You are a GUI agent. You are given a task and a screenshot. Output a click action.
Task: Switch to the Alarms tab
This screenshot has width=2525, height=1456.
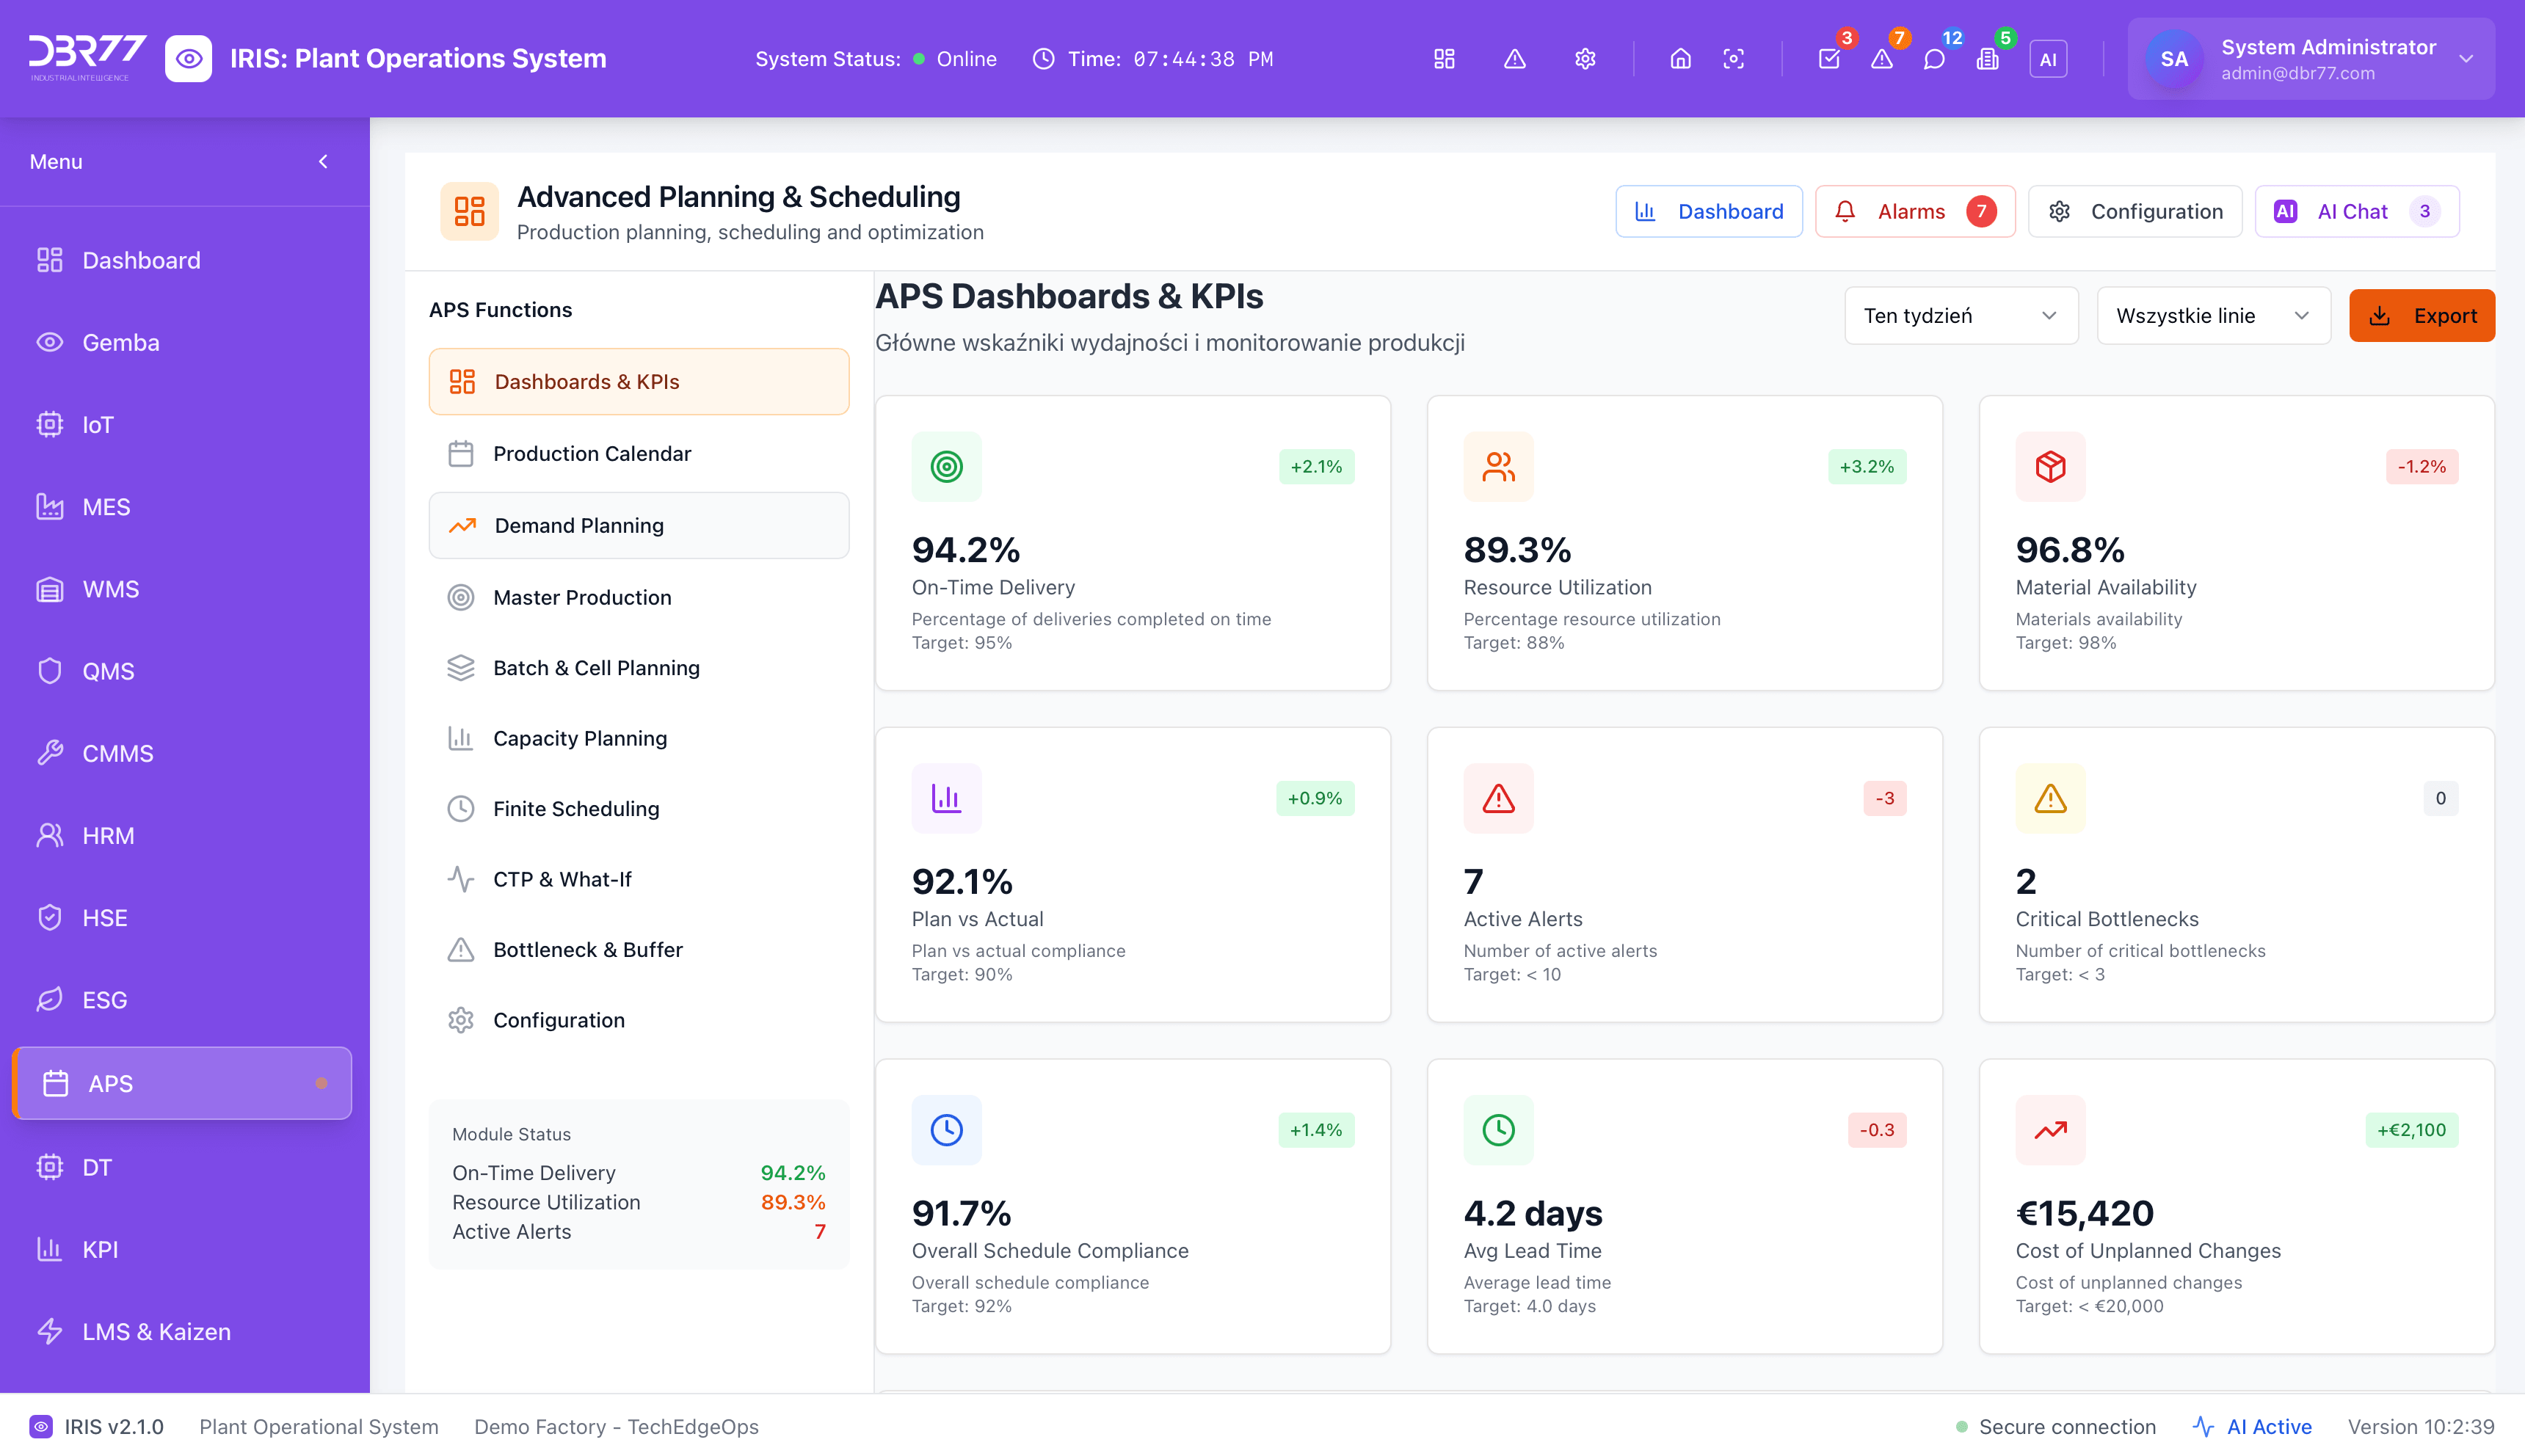(x=1913, y=211)
